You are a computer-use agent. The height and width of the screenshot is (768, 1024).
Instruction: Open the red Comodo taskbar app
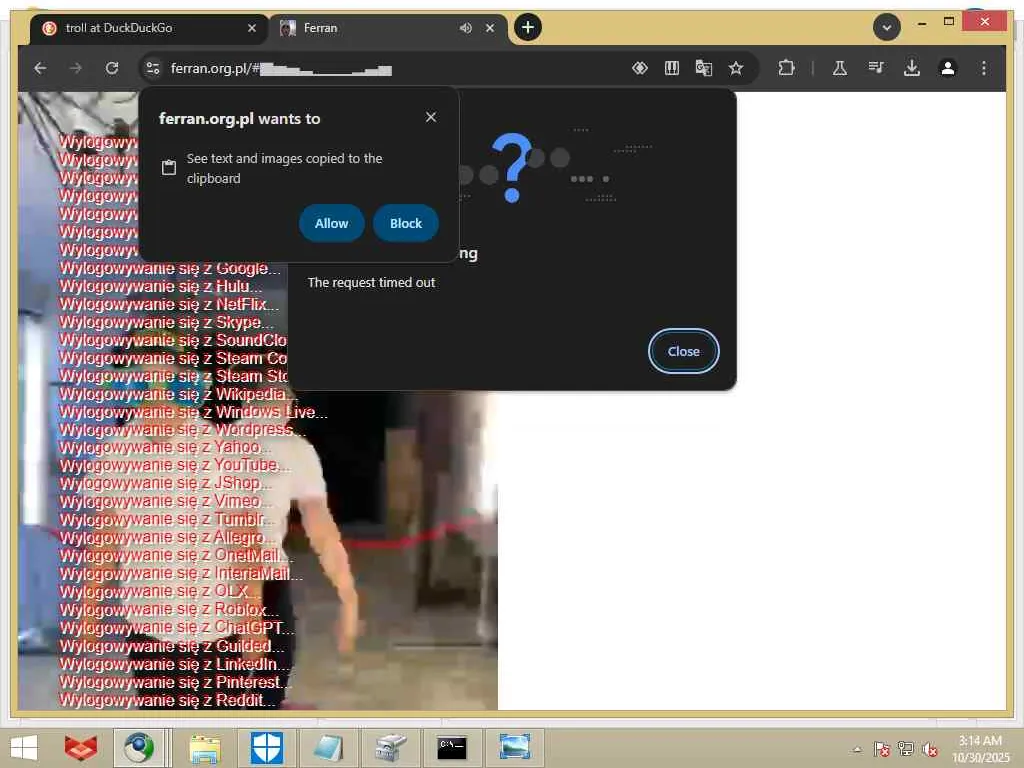click(81, 748)
